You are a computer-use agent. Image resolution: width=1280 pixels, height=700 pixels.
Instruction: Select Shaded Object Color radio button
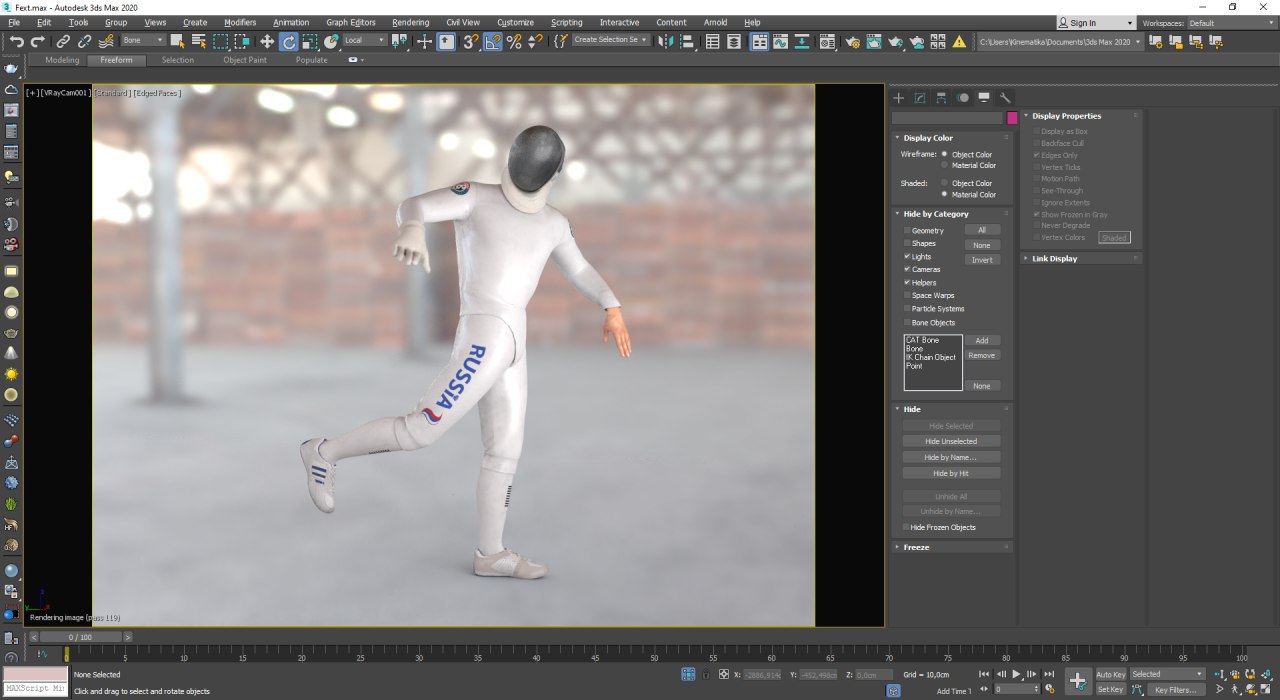[944, 183]
